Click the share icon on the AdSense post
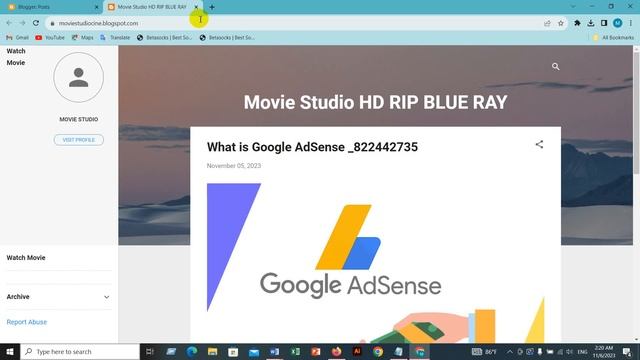The image size is (640, 360). [x=539, y=144]
